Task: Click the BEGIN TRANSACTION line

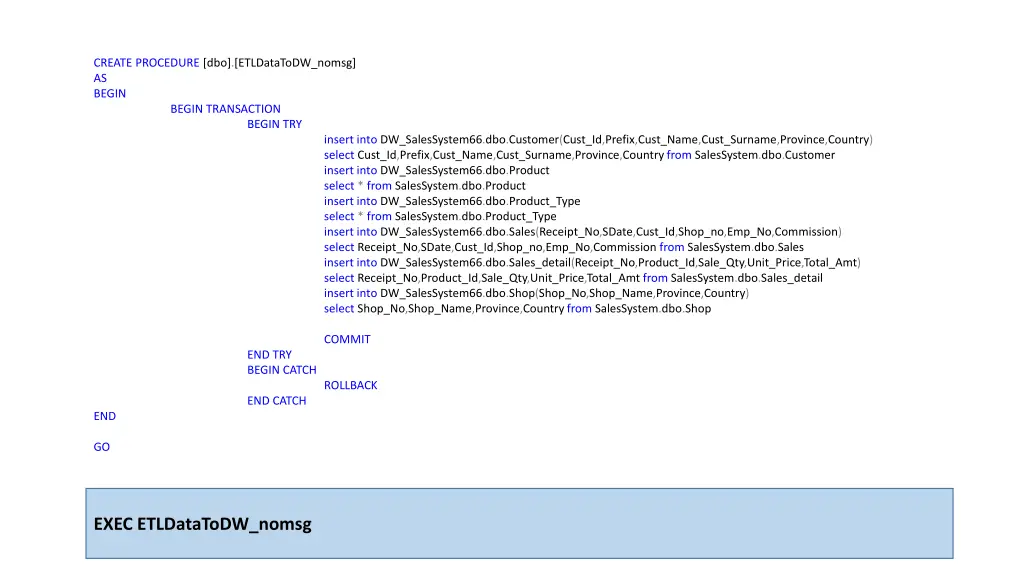Action: click(x=225, y=109)
